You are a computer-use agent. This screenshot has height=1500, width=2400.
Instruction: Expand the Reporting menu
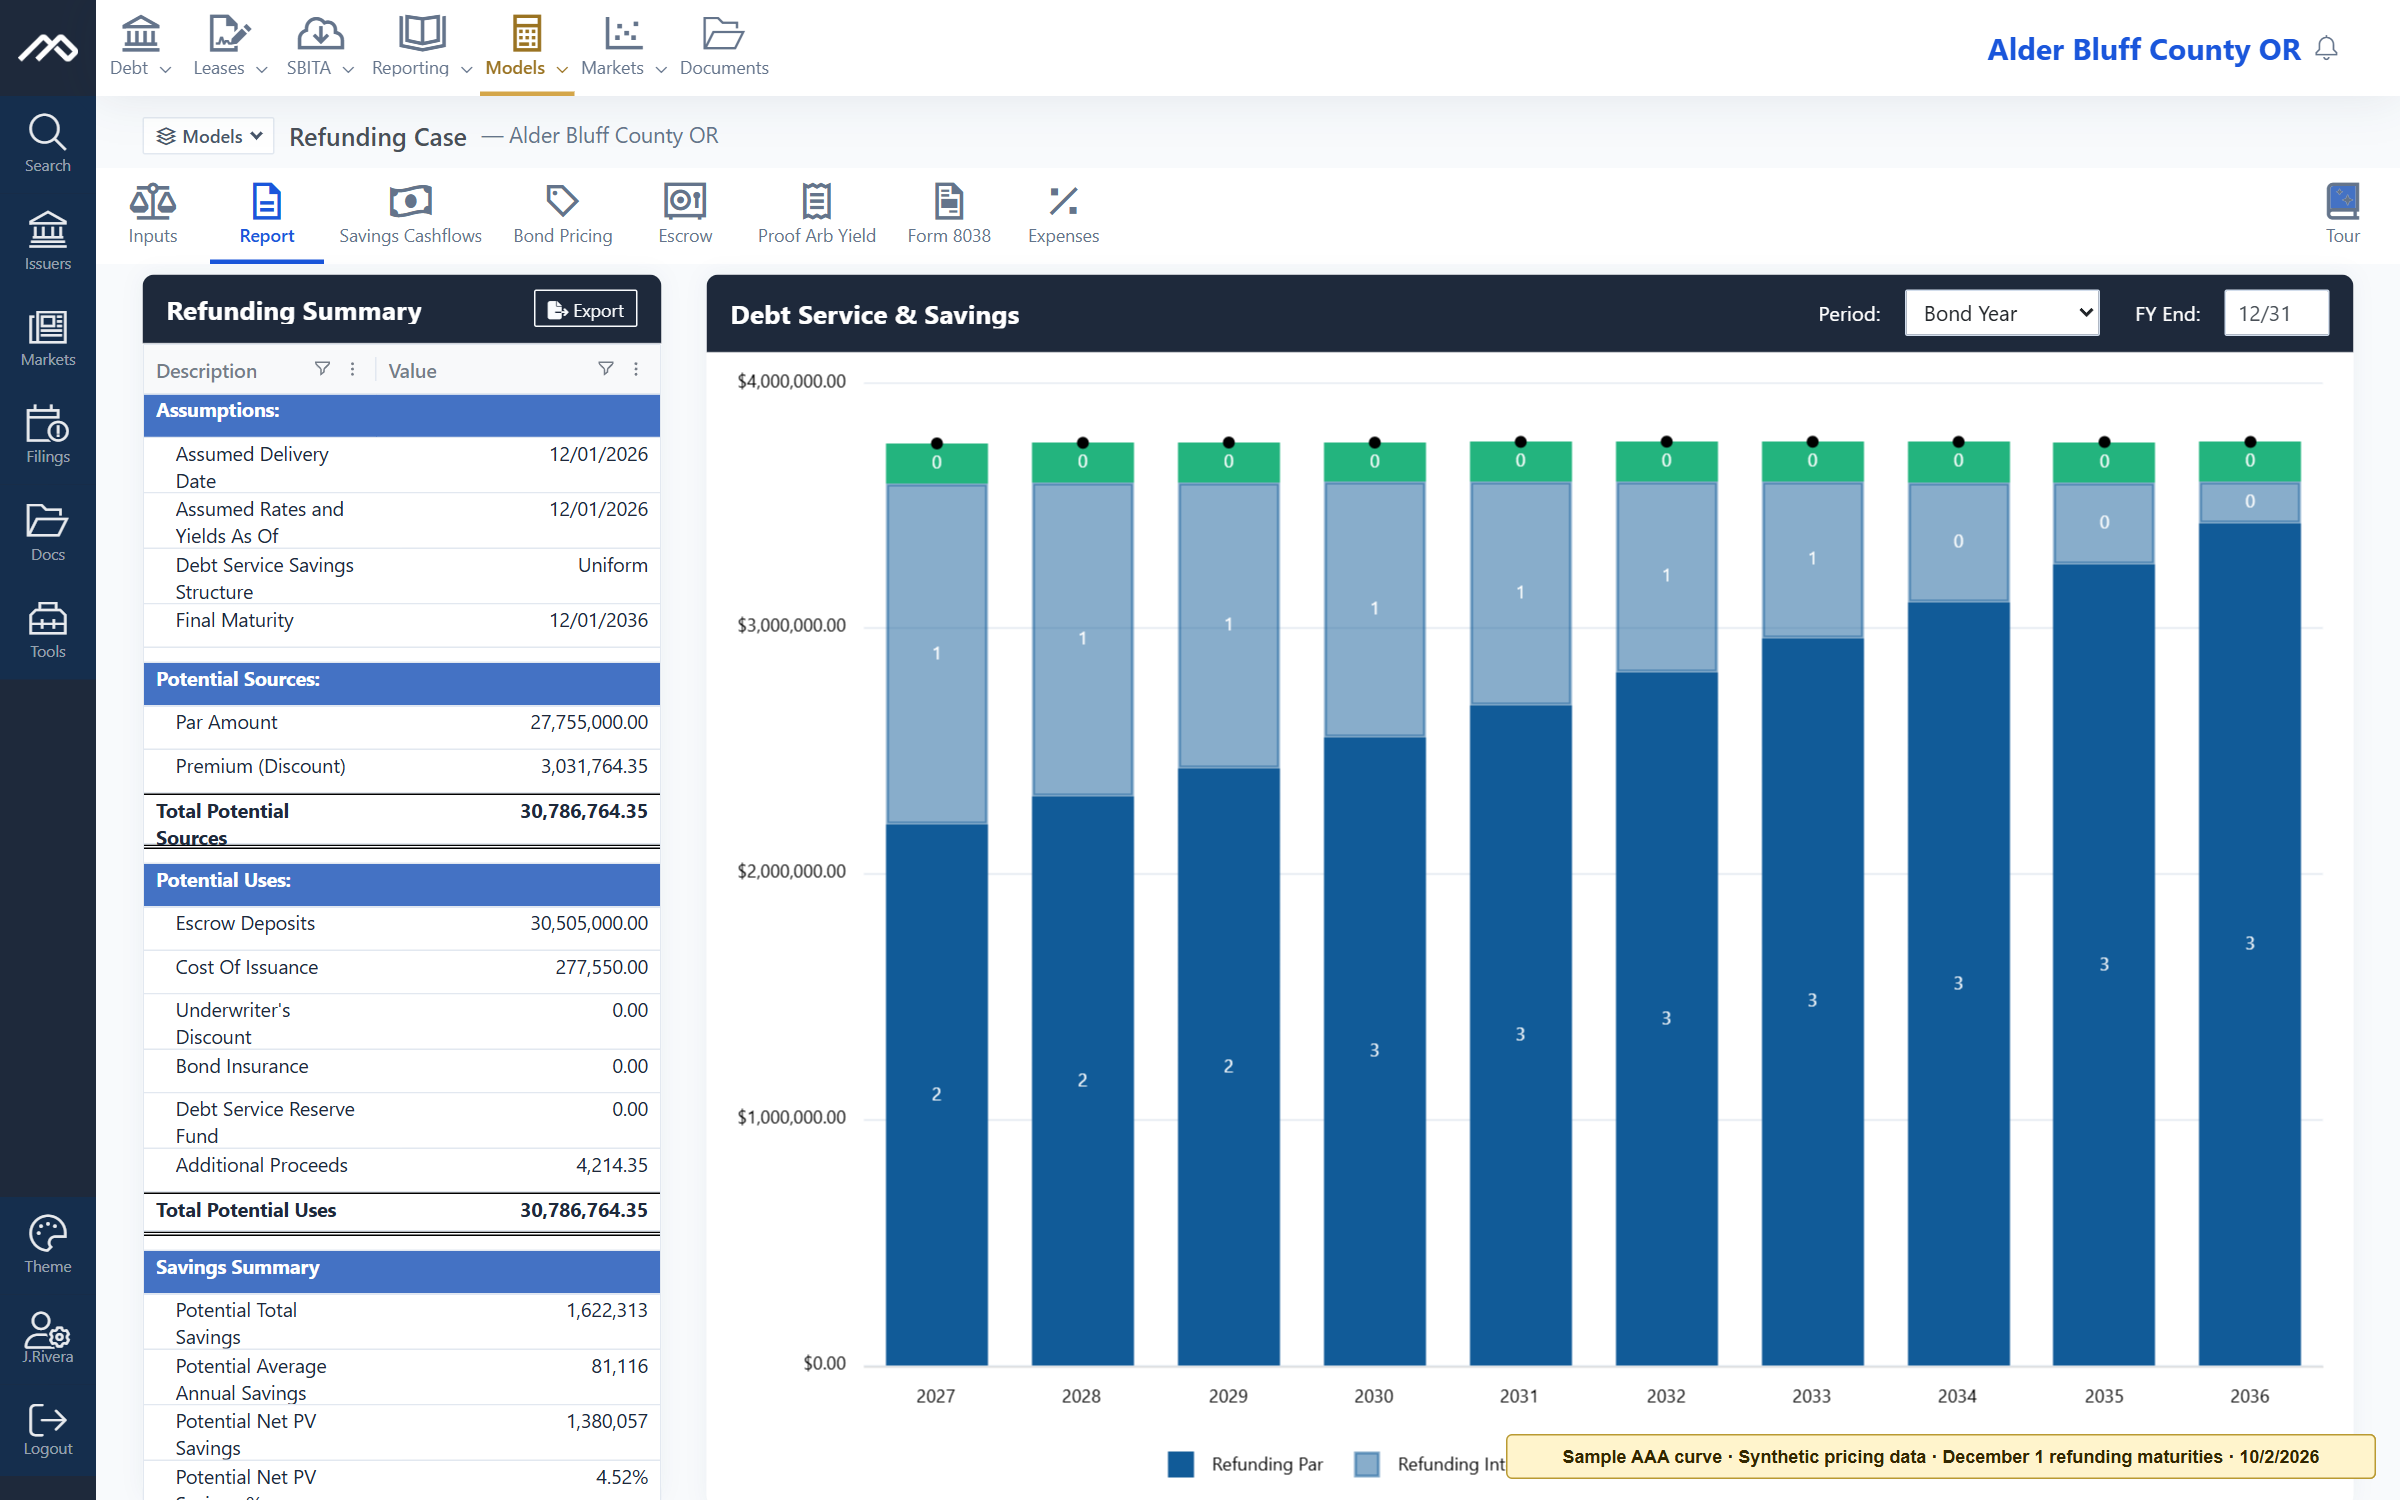point(421,46)
